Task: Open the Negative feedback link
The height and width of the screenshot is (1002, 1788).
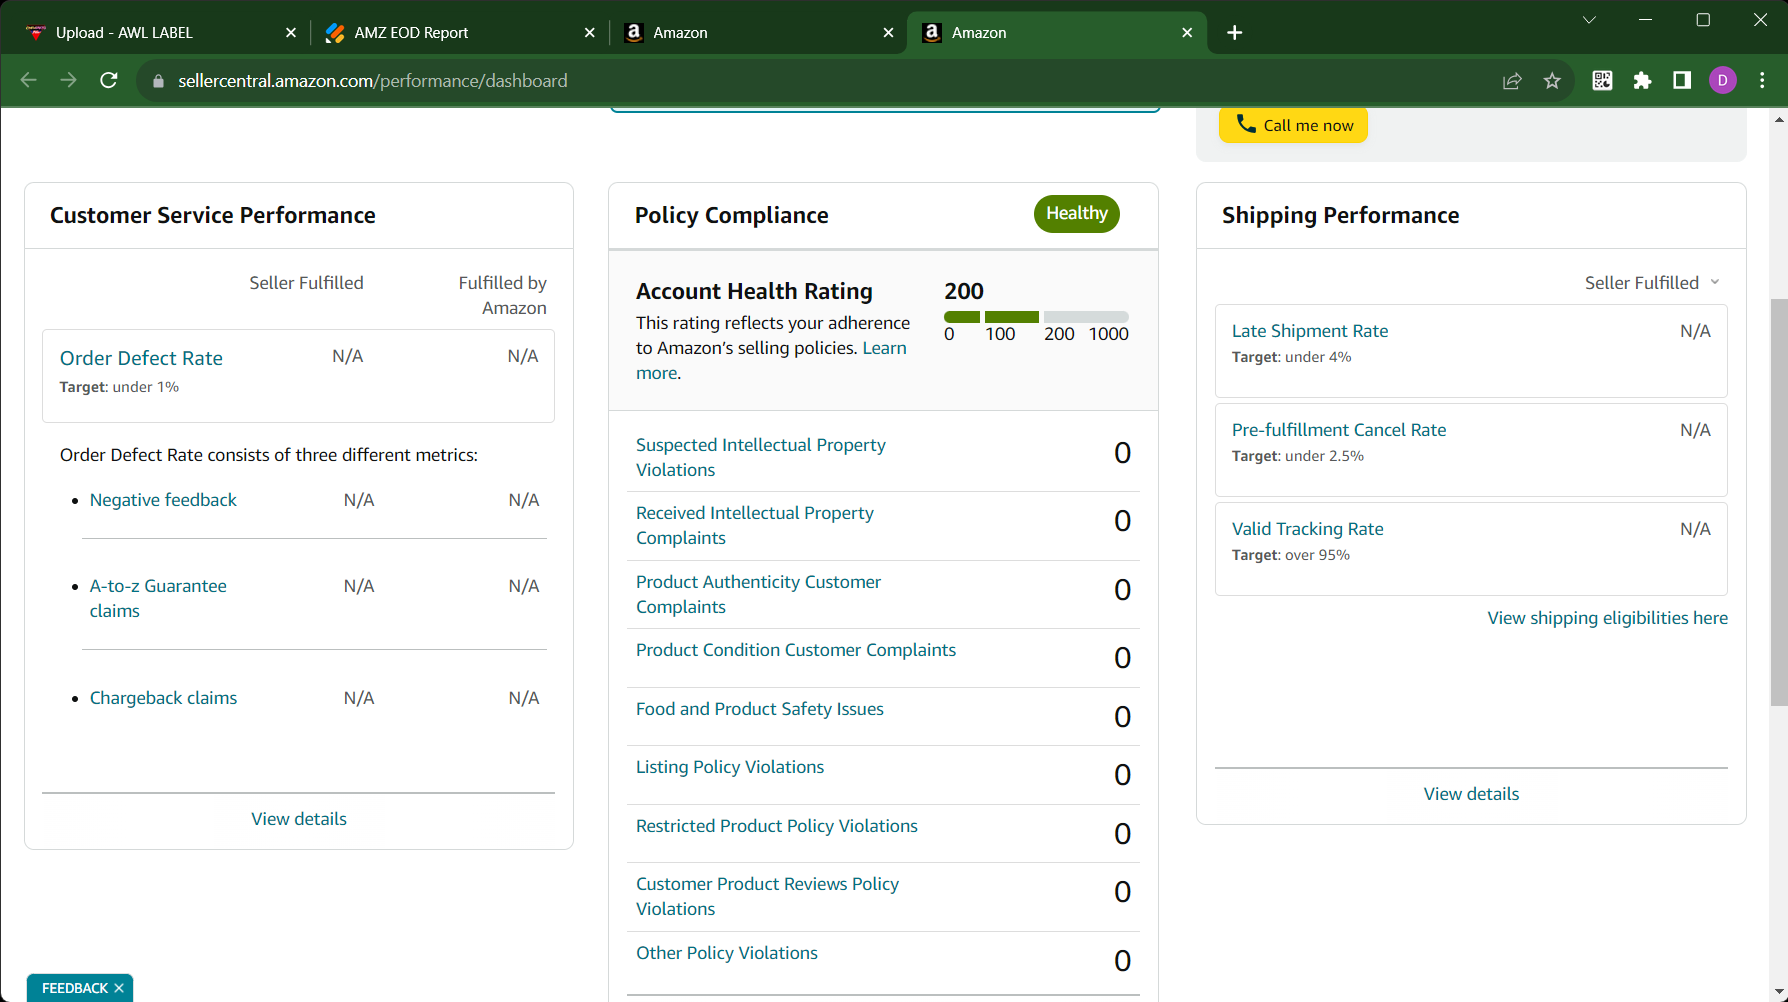Action: (163, 500)
